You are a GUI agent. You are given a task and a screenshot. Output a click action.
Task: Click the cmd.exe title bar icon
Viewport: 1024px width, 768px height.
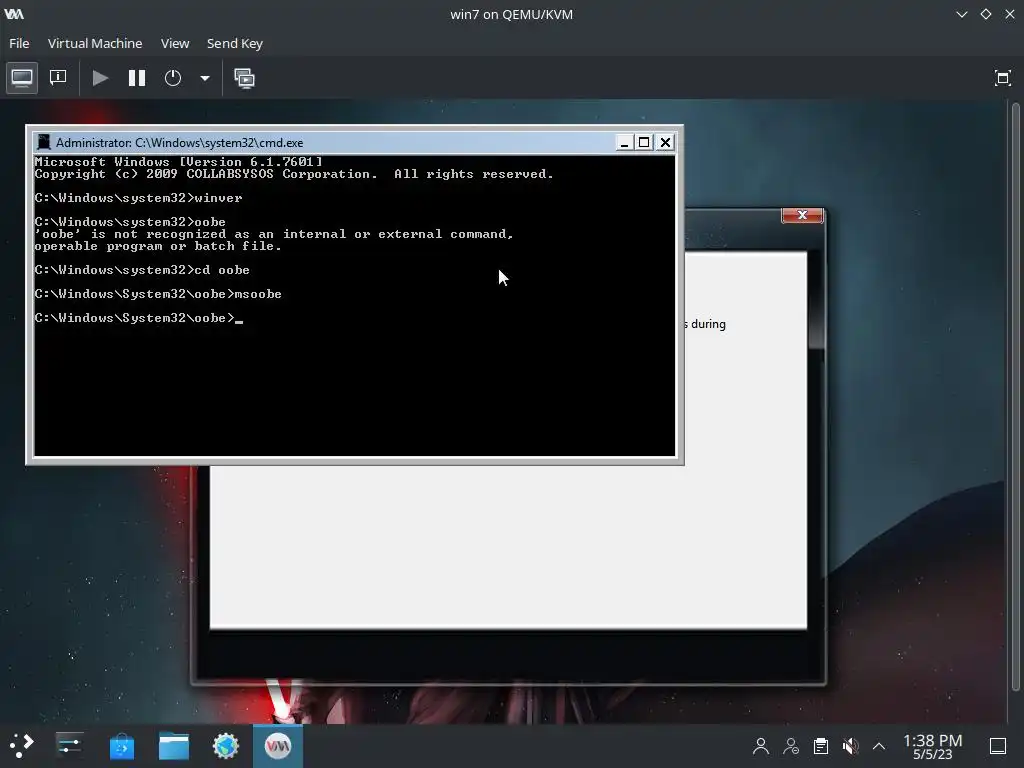[x=44, y=142]
